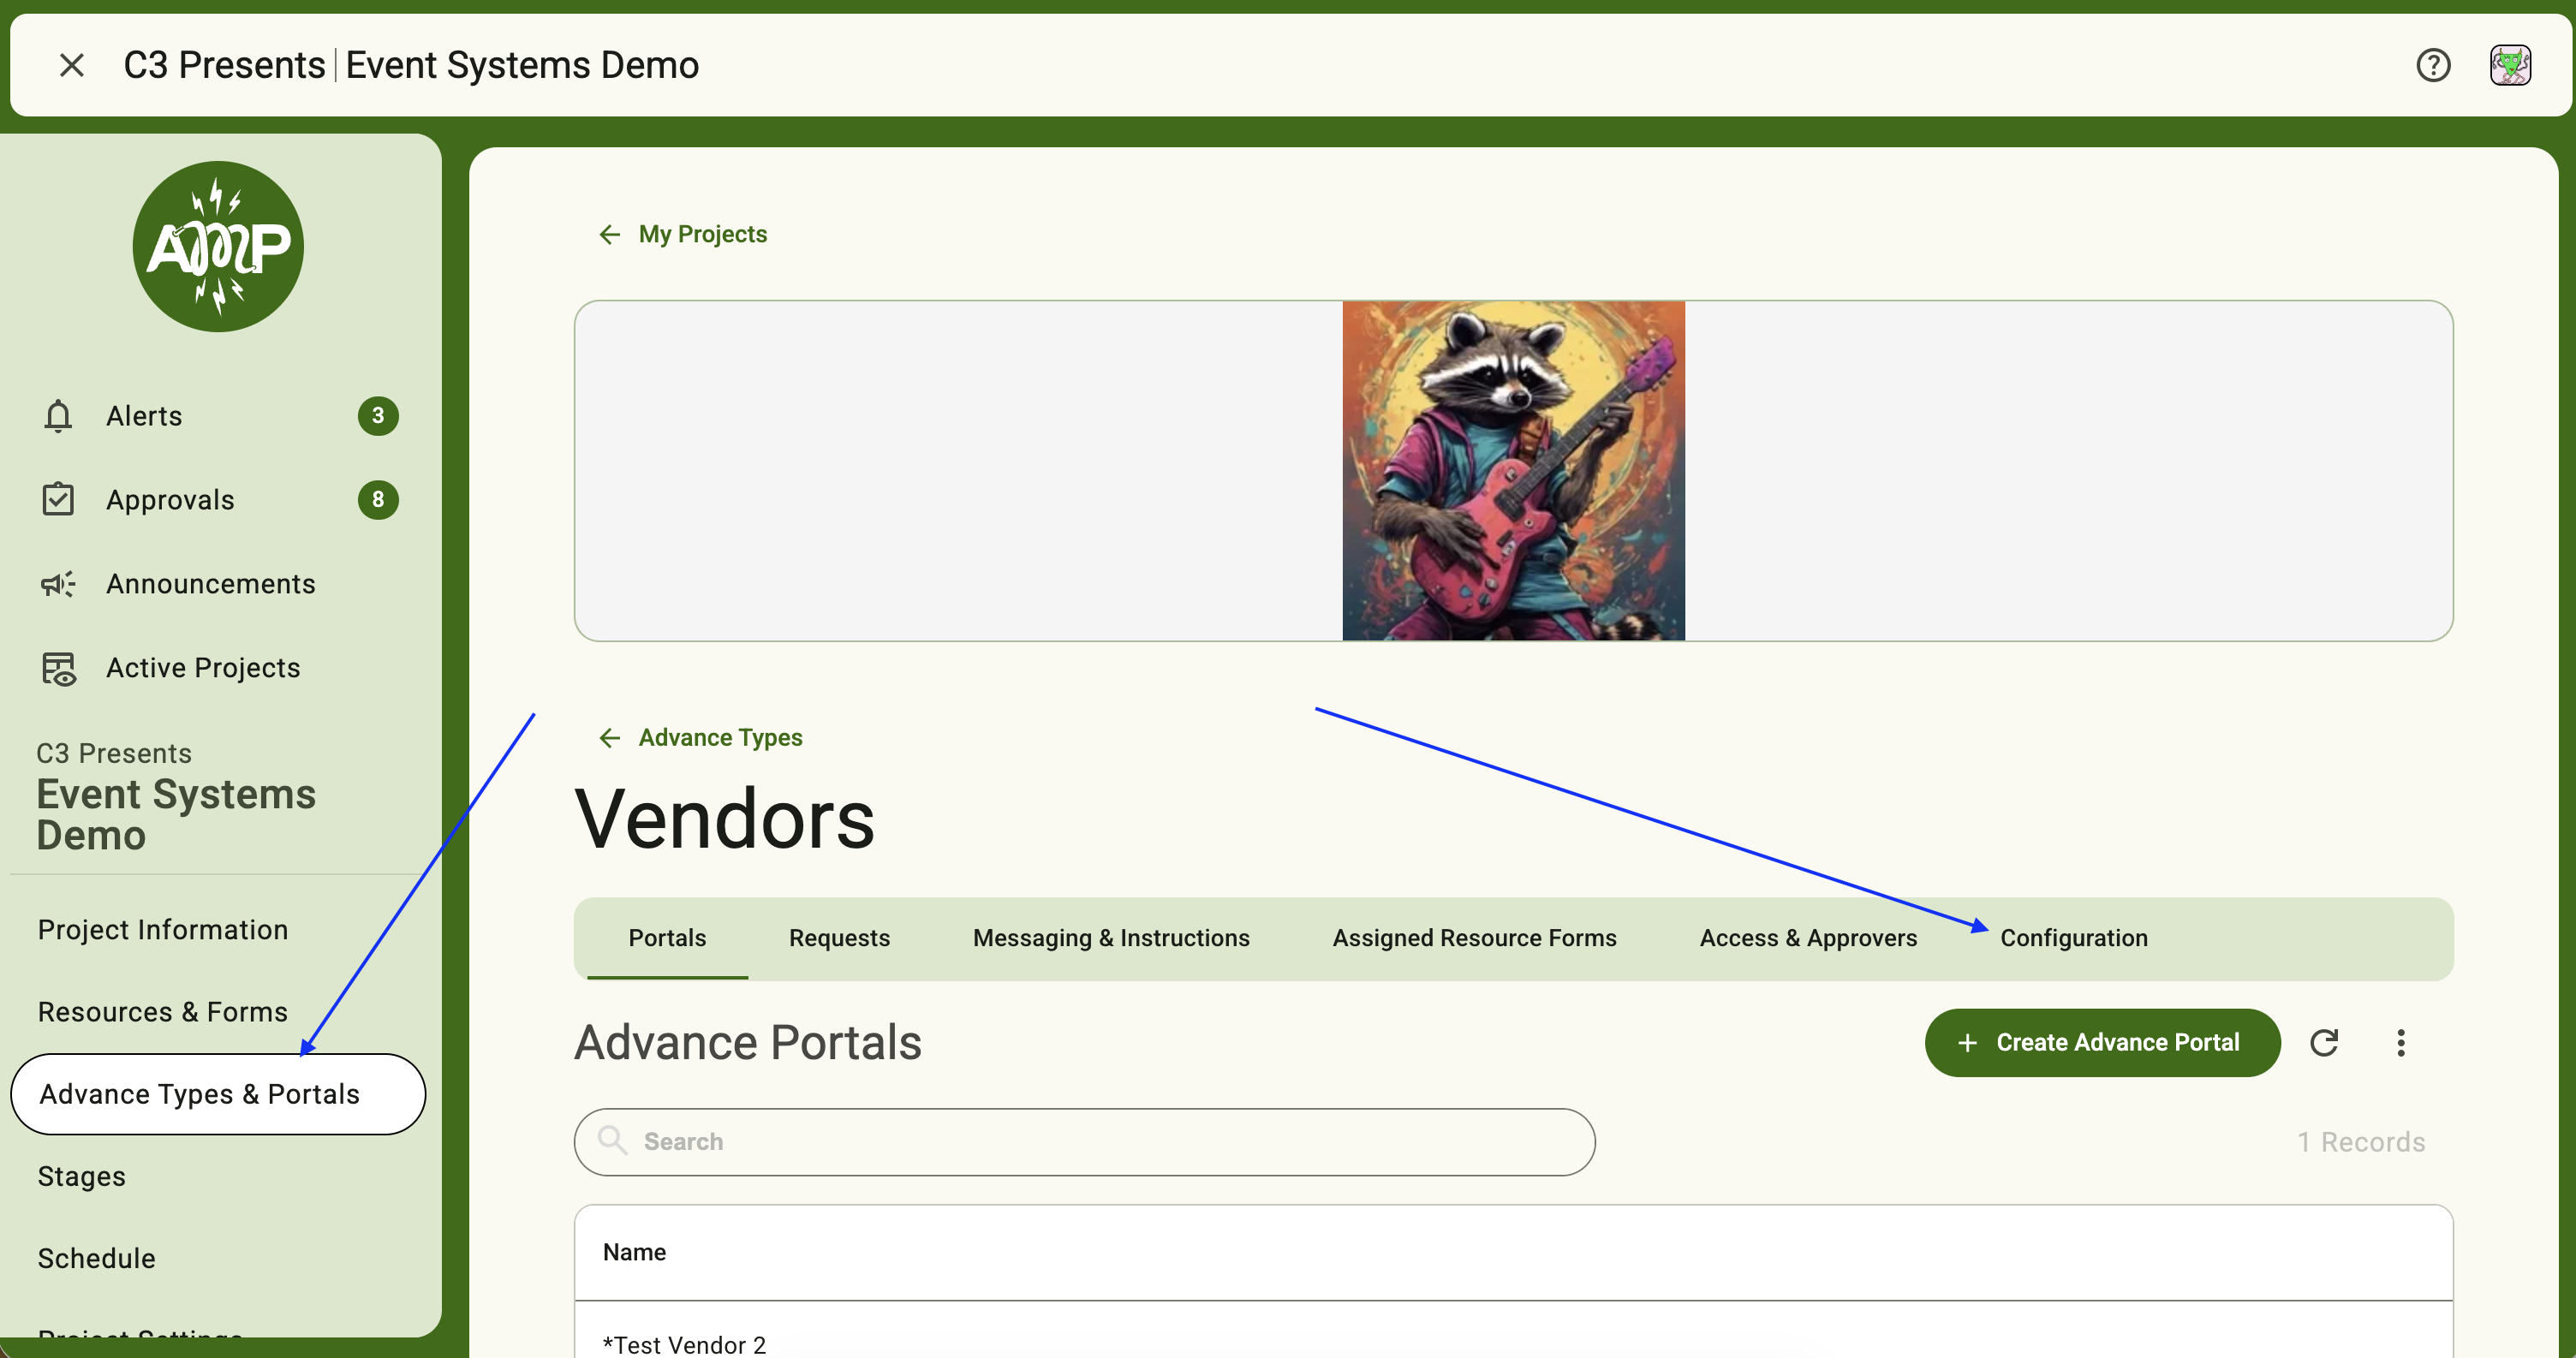Screen dimensions: 2576x1358
Task: Go back to My Projects link
Action: coord(702,233)
